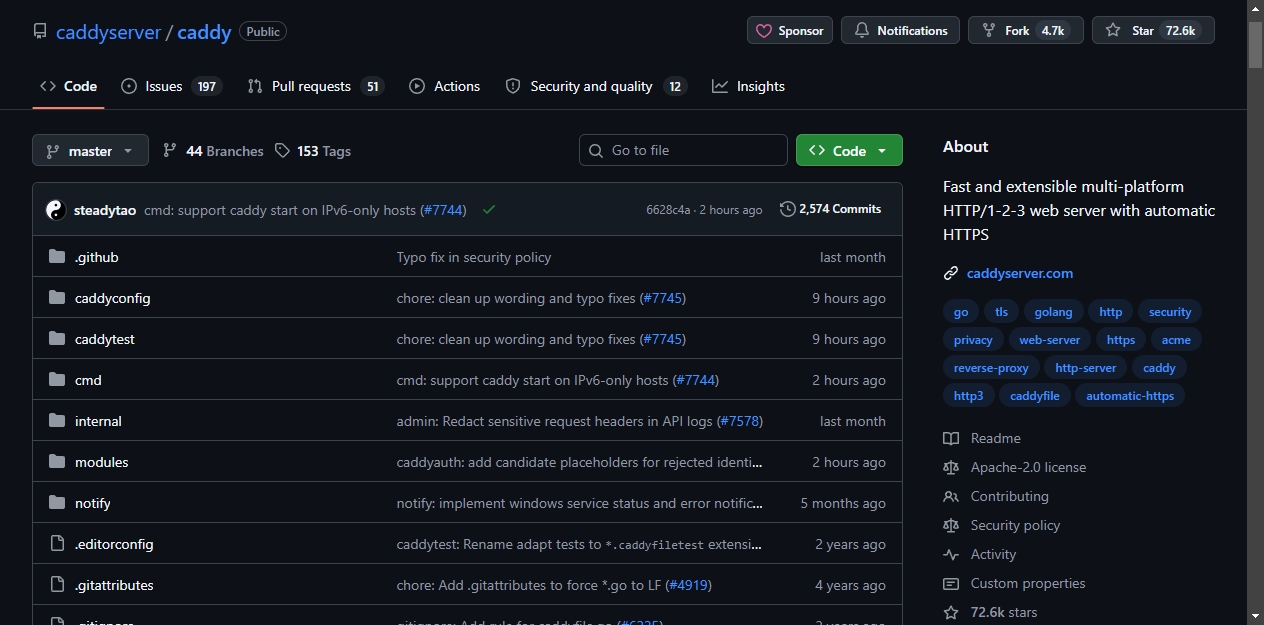Select the 'privacy' topic tag
The width and height of the screenshot is (1264, 625).
(x=973, y=340)
